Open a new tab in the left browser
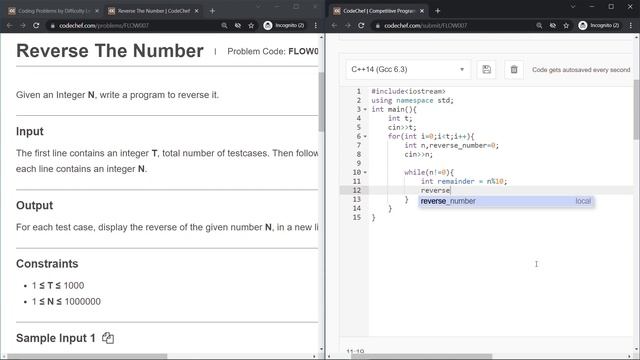Image resolution: width=640 pixels, height=360 pixels. point(212,11)
